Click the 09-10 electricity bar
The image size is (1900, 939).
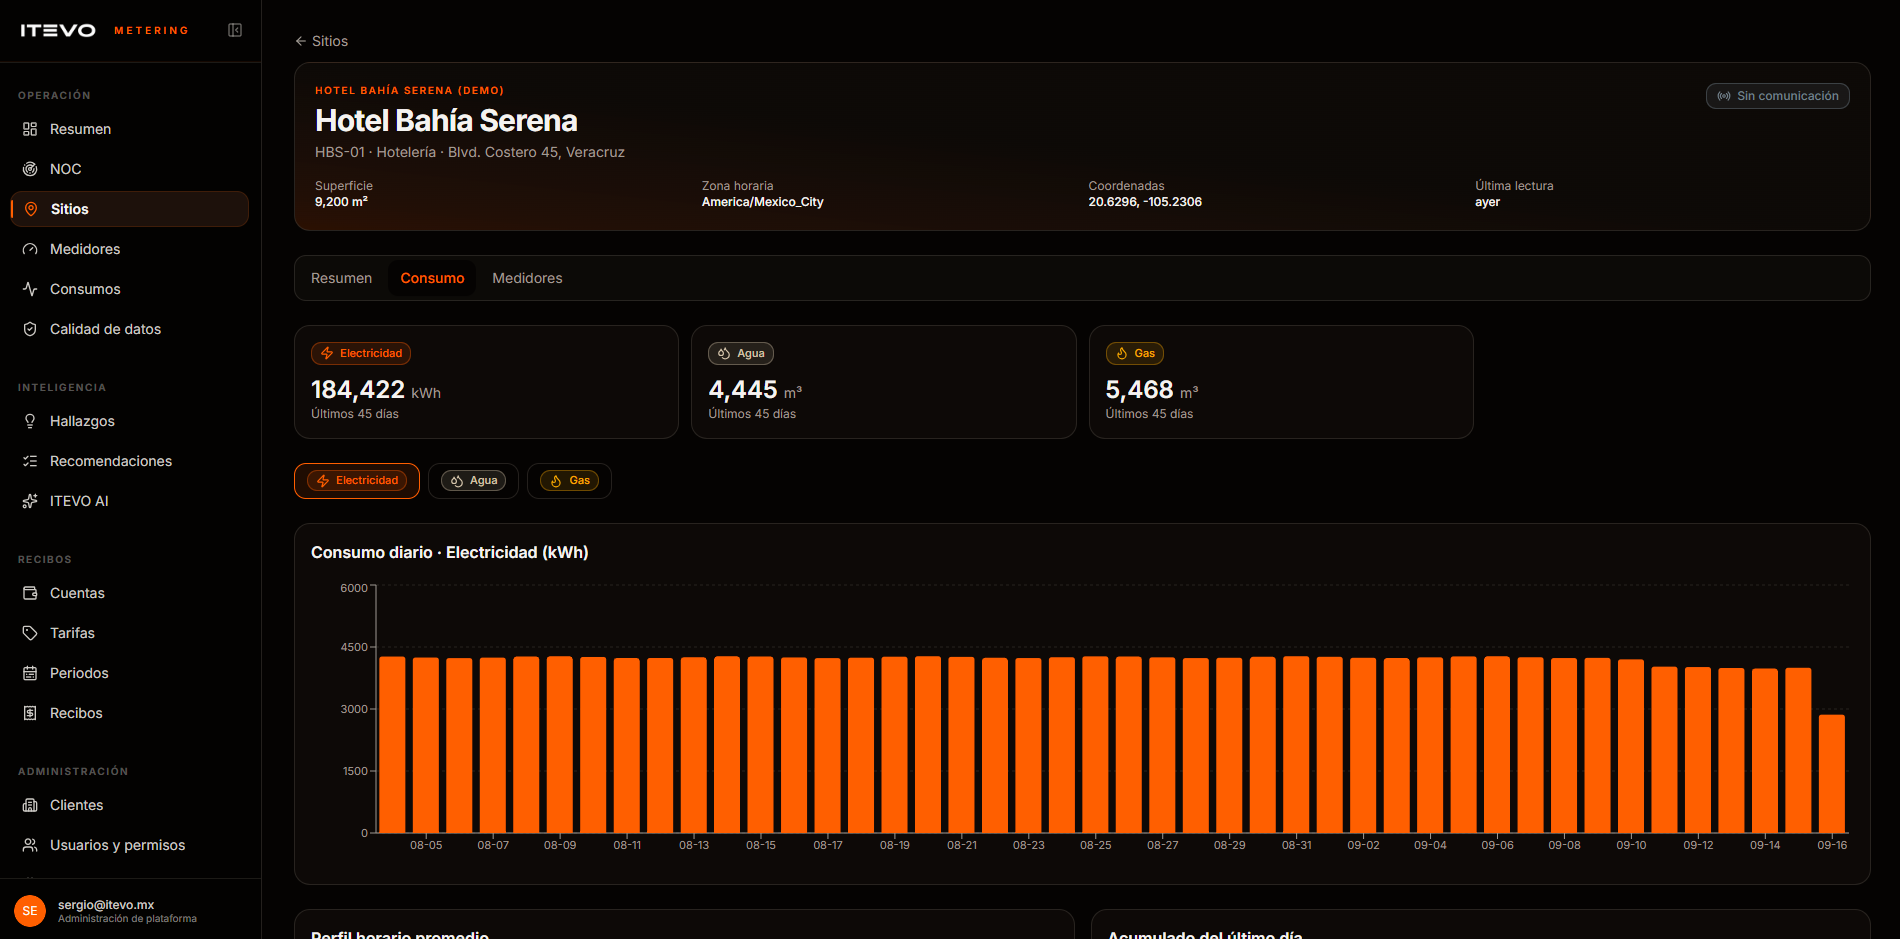pos(1631,746)
